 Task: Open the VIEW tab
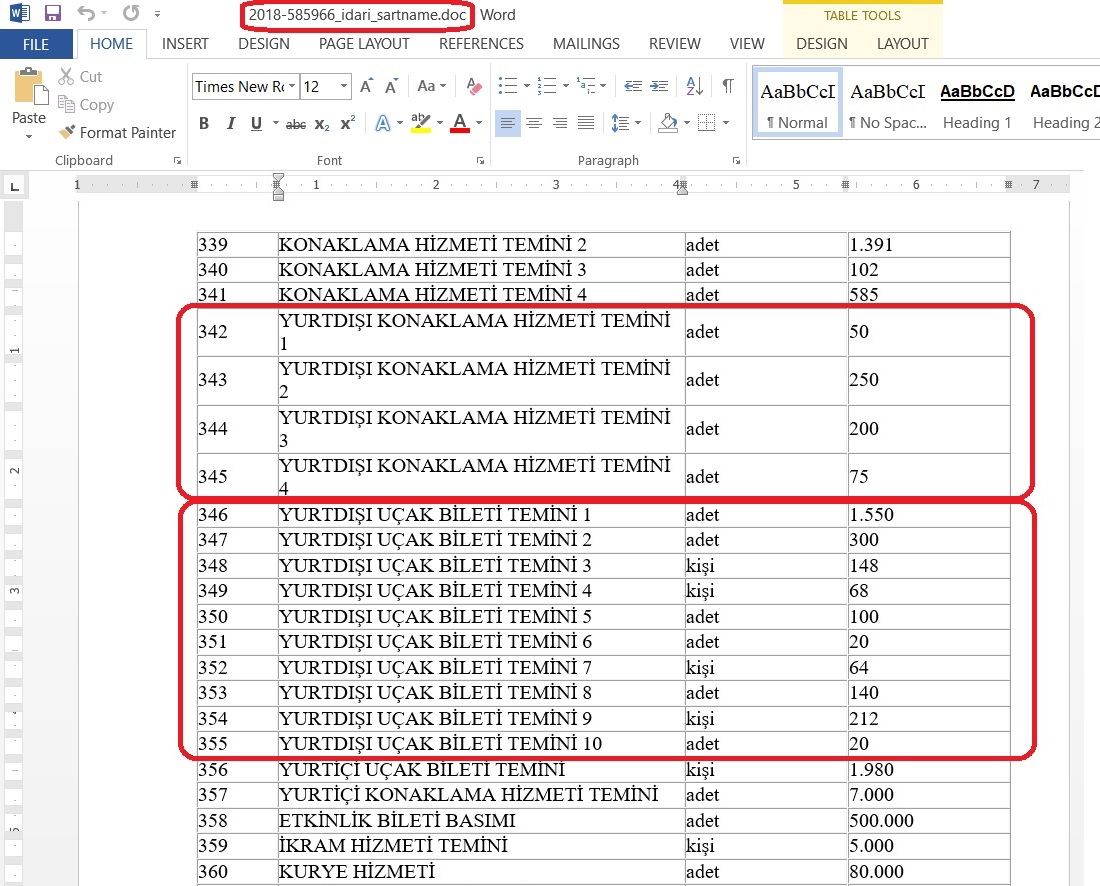pyautogui.click(x=747, y=44)
